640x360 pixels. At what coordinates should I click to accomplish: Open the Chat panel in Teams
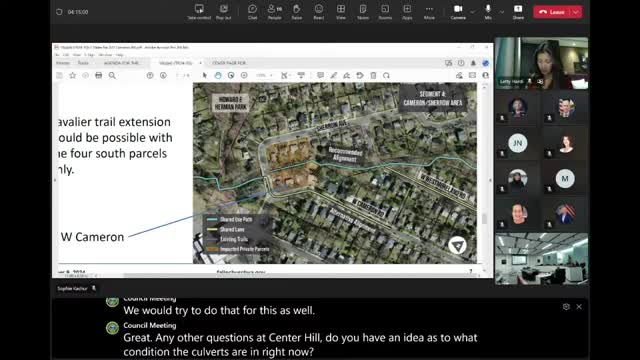coord(252,12)
